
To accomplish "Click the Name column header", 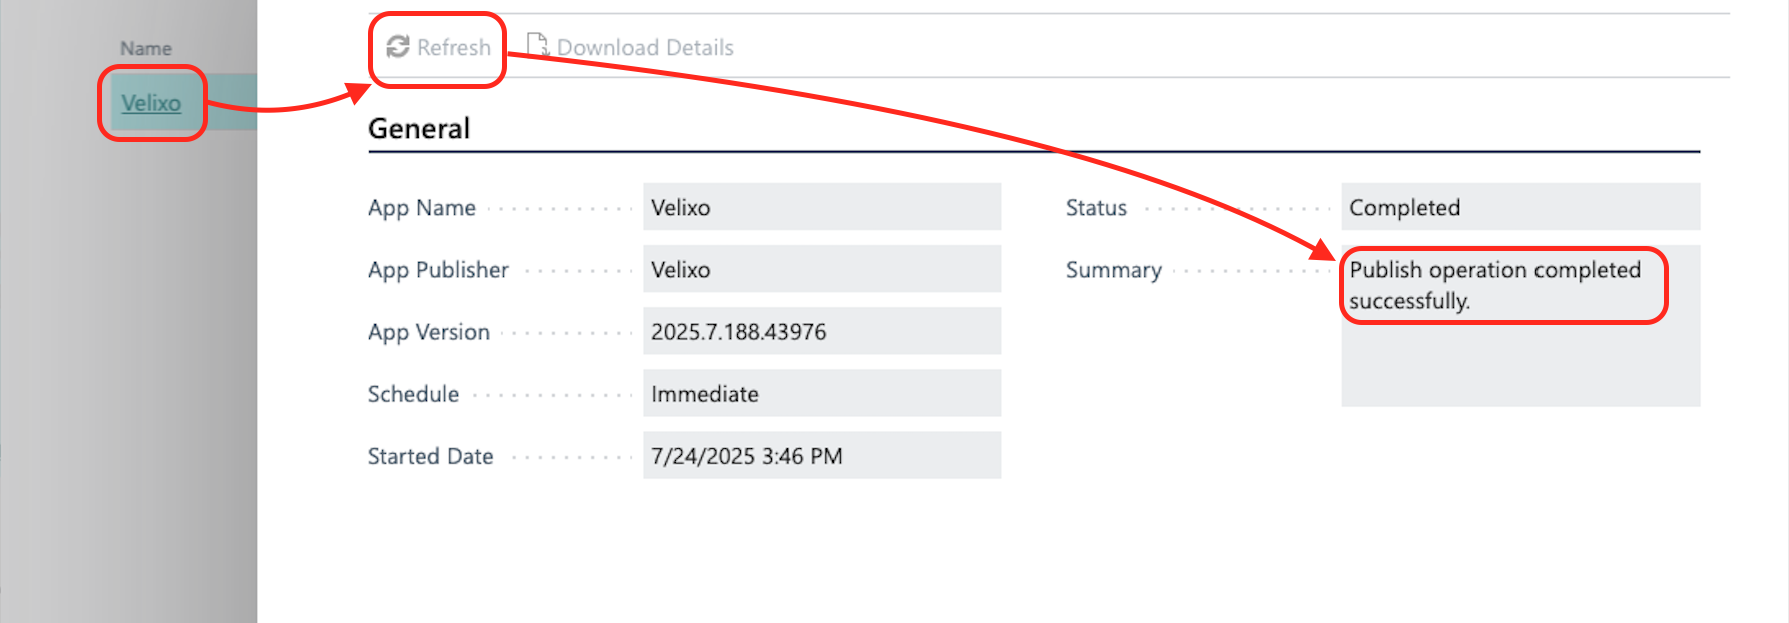I will 146,48.
